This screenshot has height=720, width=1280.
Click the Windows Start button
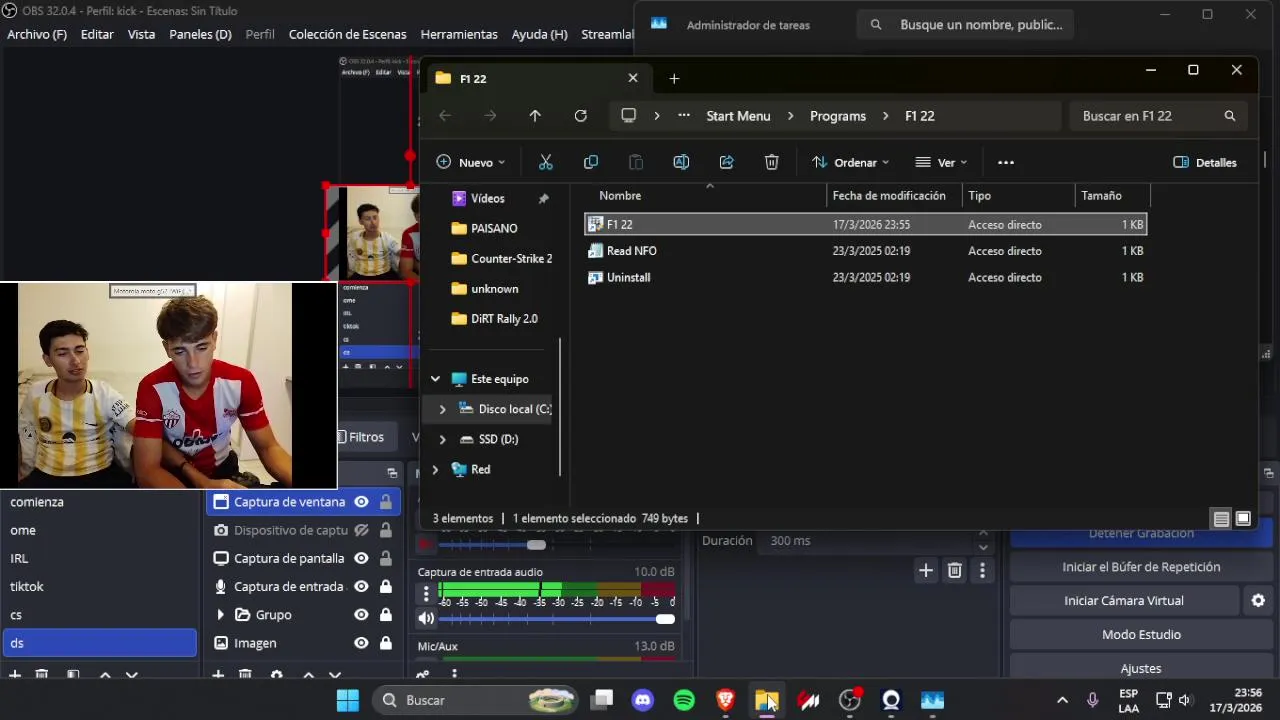[347, 700]
